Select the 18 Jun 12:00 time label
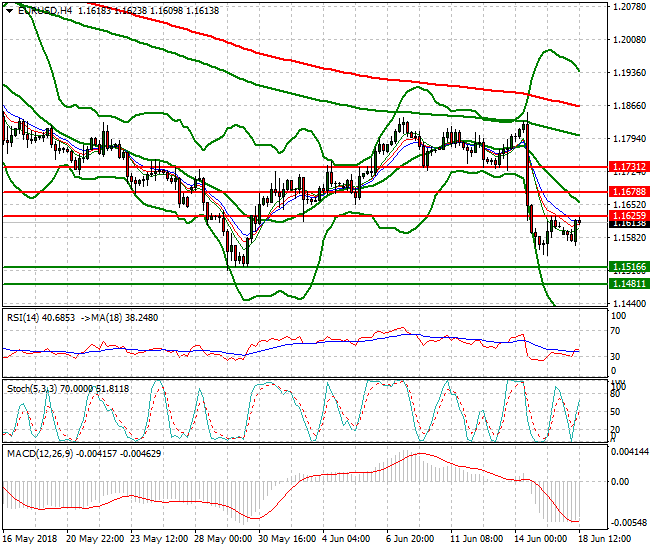Image resolution: width=650 pixels, height=550 pixels. click(x=605, y=539)
